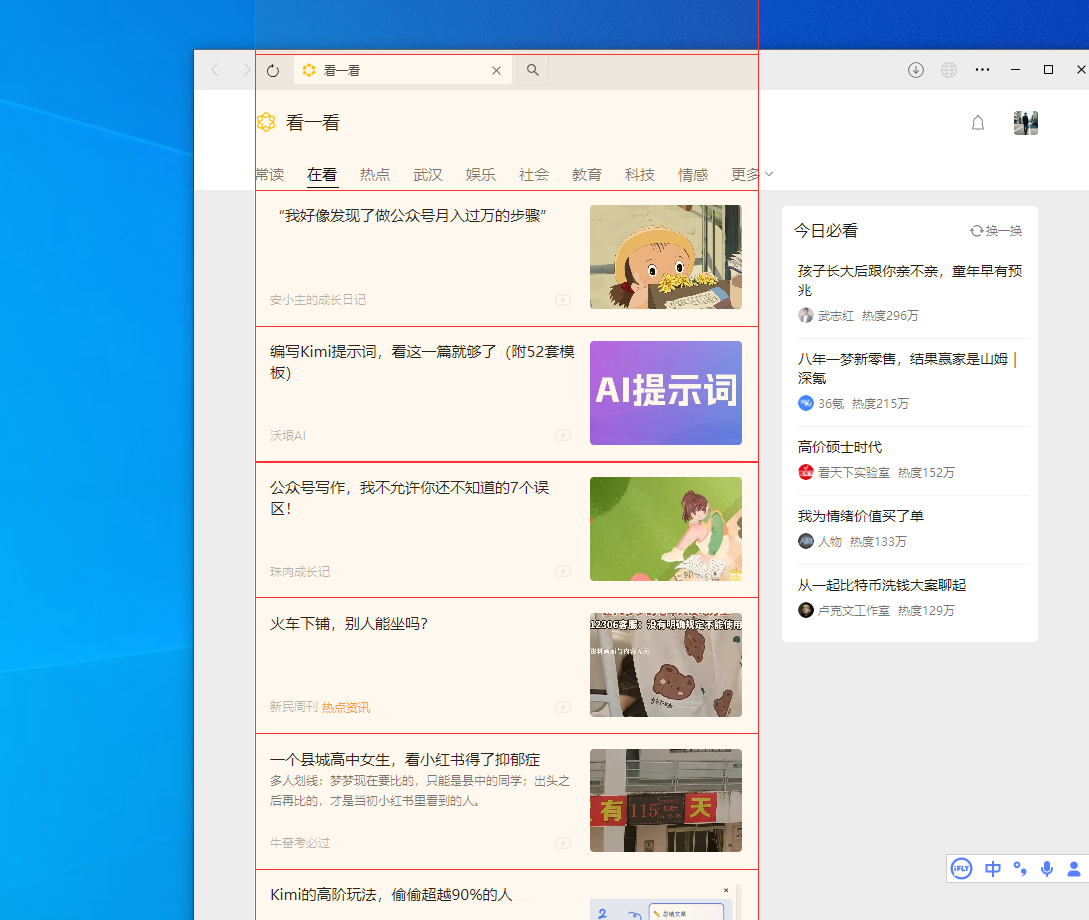1089x920 pixels.
Task: Click the refresh page icon
Action: click(x=273, y=71)
